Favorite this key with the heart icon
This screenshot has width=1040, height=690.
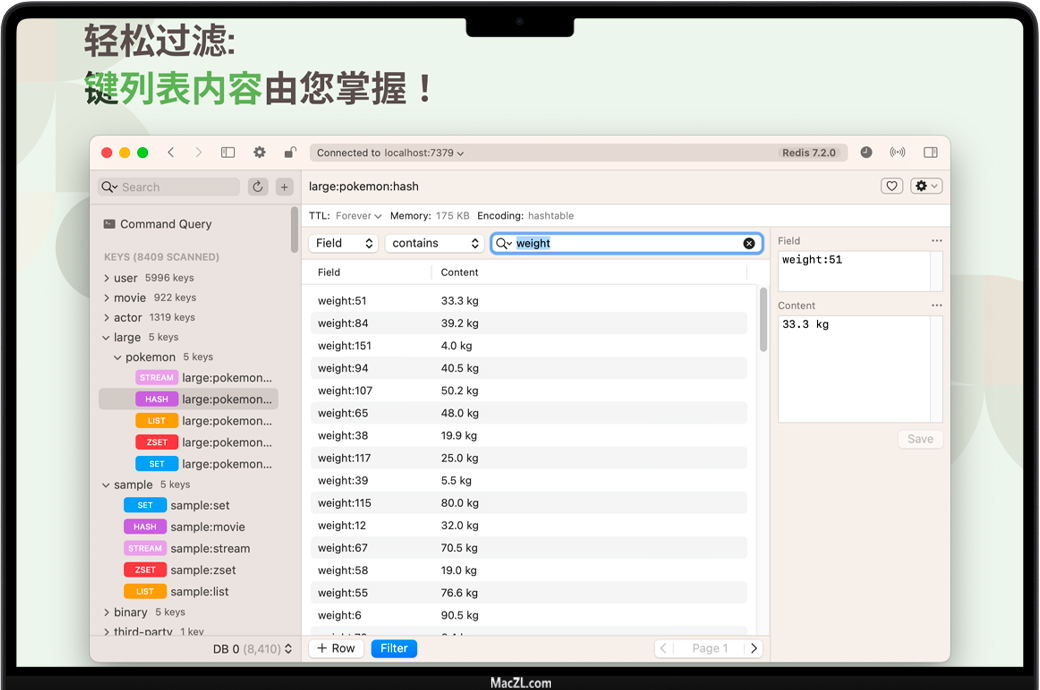point(892,186)
